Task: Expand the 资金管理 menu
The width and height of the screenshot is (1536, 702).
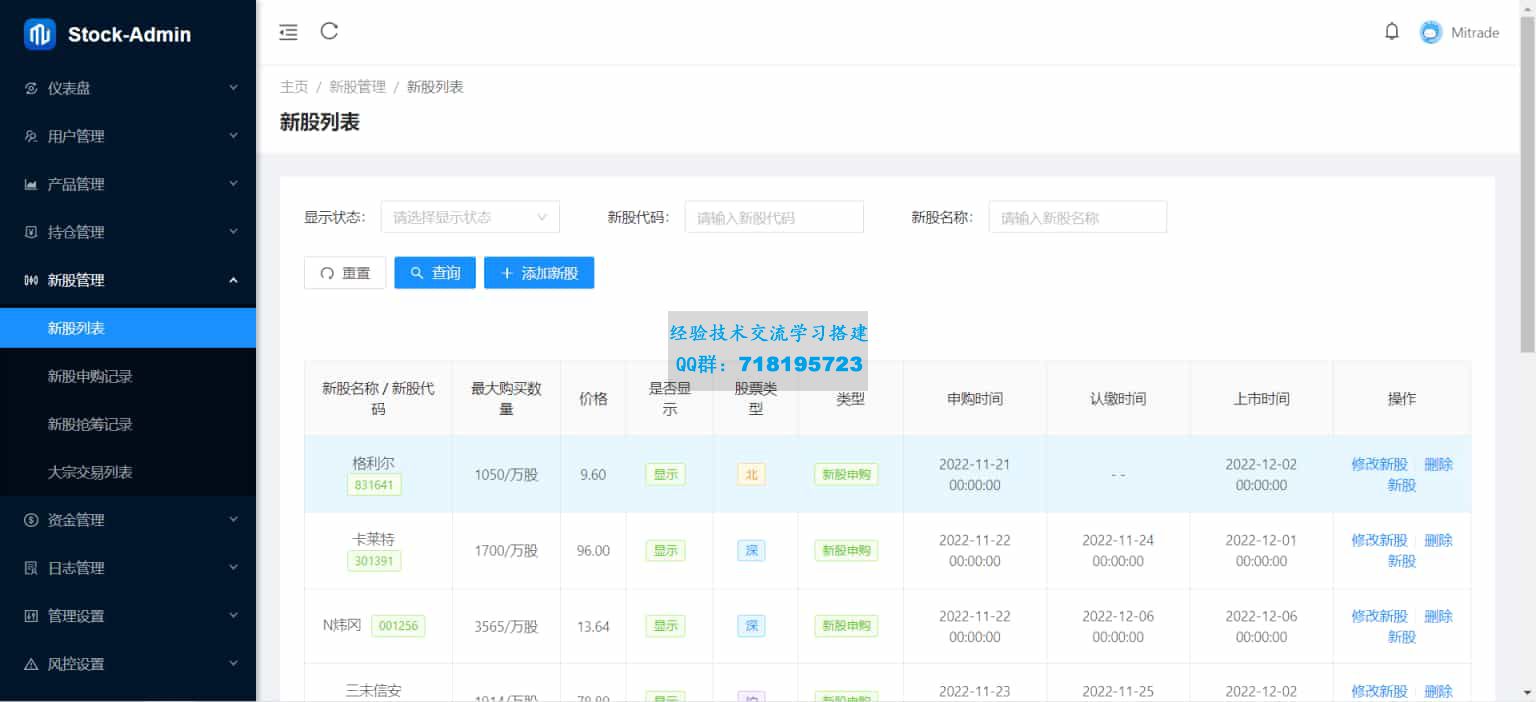Action: (128, 520)
